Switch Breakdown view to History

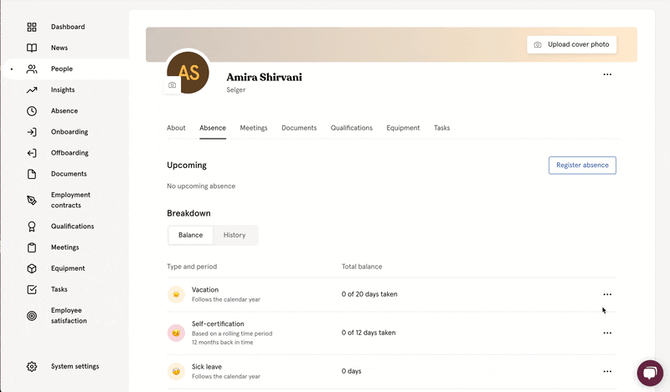coord(235,235)
